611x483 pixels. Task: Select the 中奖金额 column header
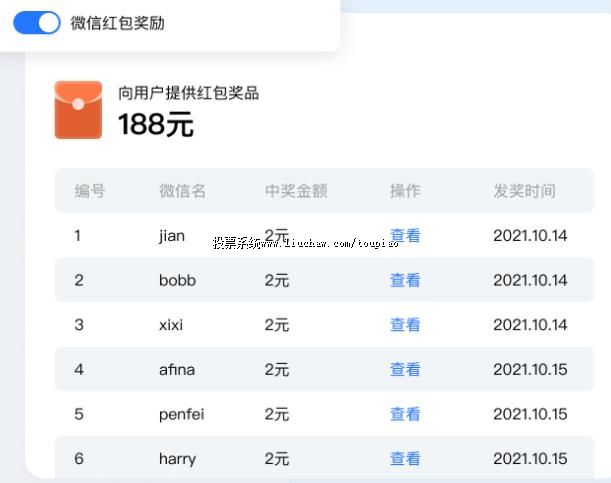point(296,190)
